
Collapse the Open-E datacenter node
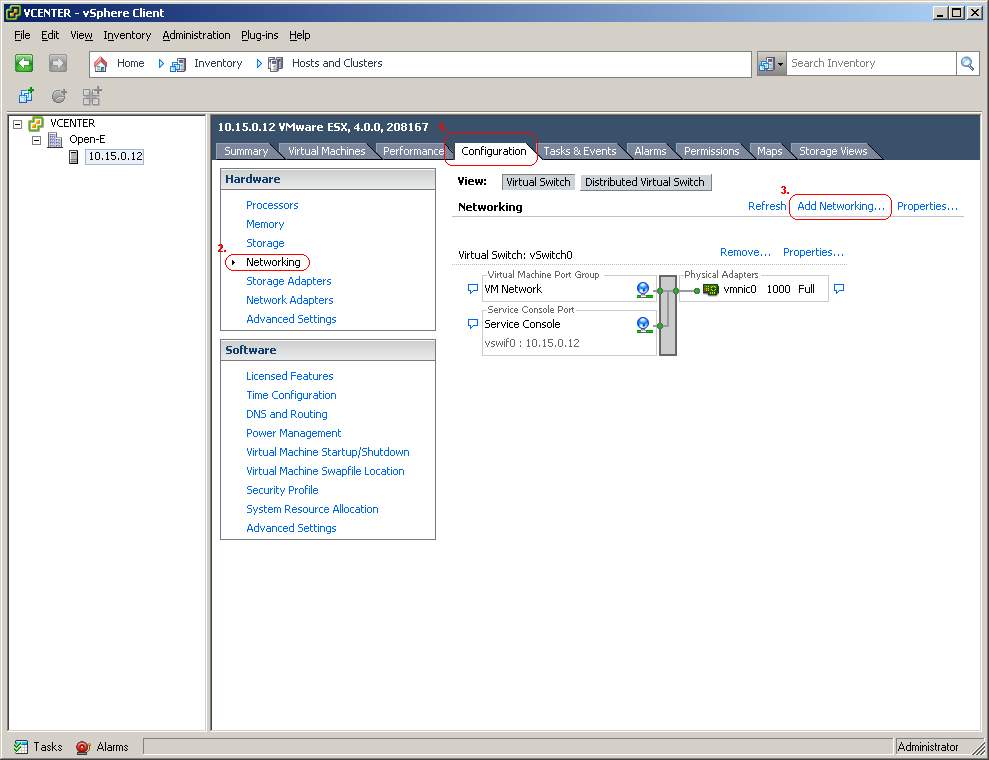[x=37, y=140]
